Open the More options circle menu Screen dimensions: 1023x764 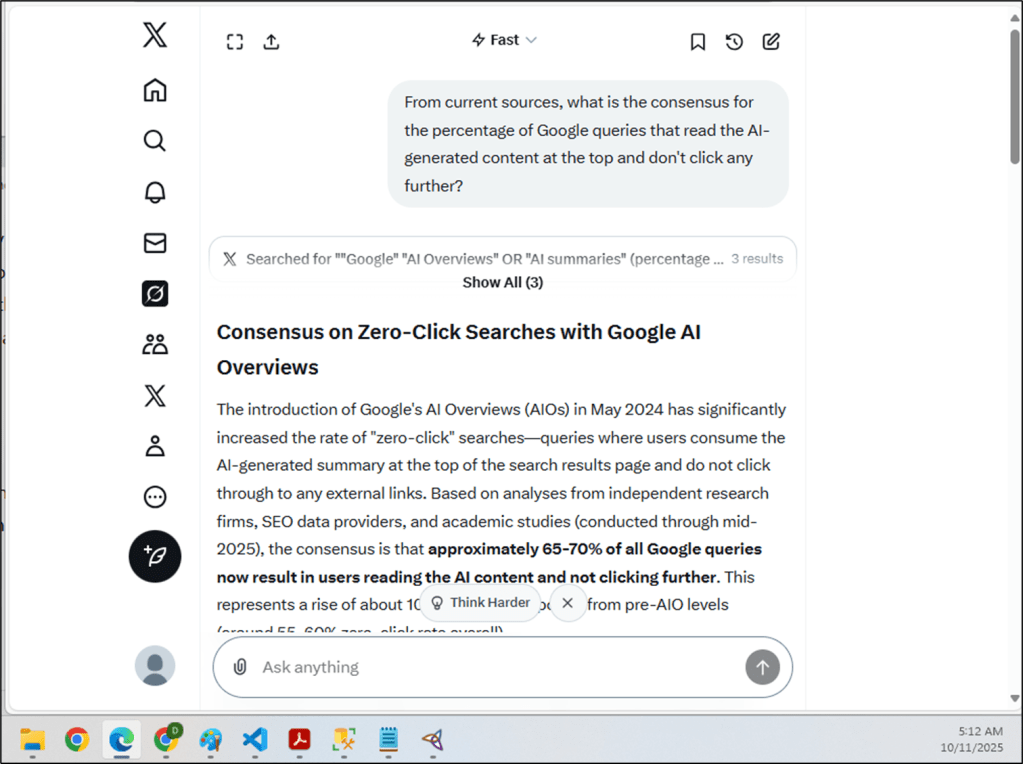155,497
